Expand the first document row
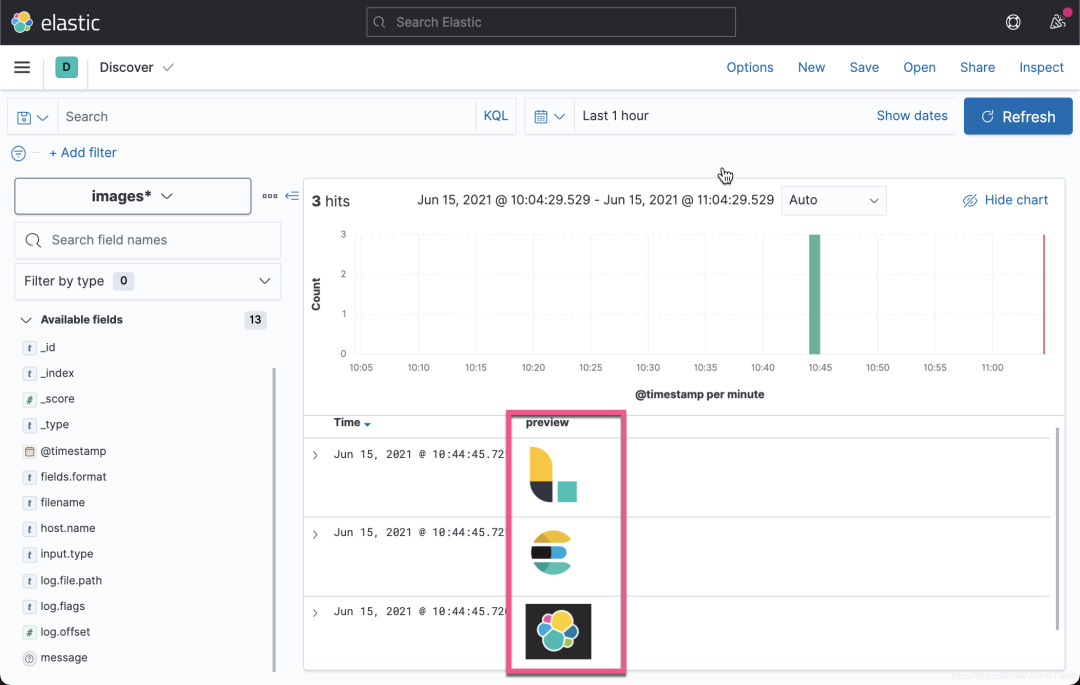 coord(315,455)
